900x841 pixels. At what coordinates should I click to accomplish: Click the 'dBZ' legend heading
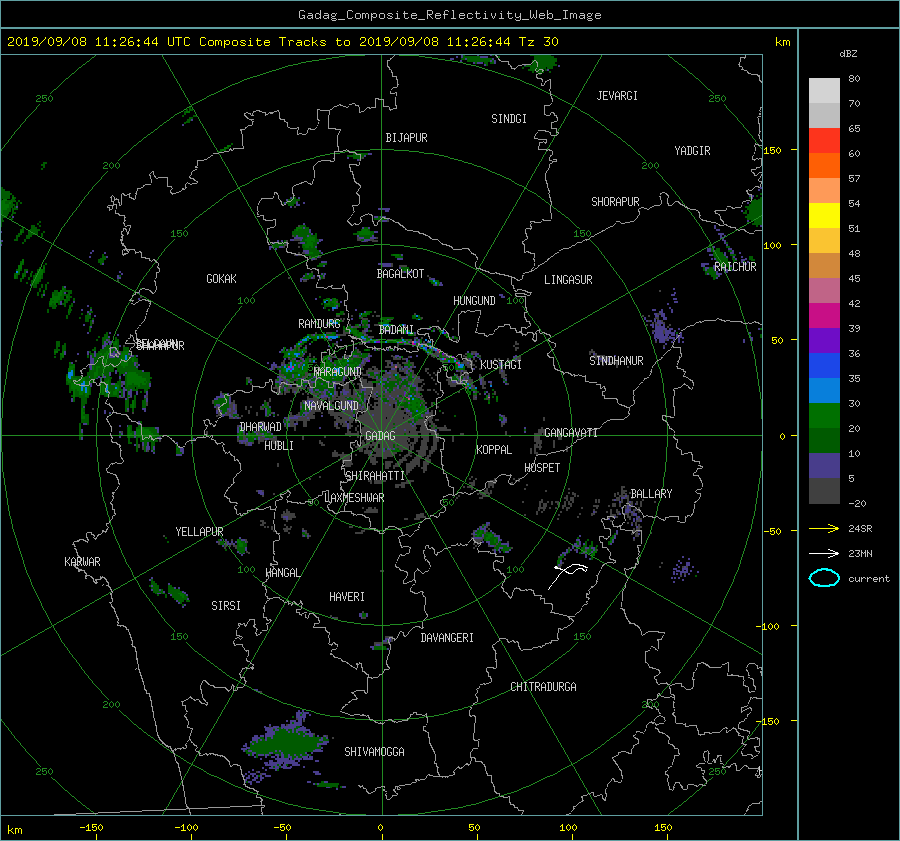[848, 54]
